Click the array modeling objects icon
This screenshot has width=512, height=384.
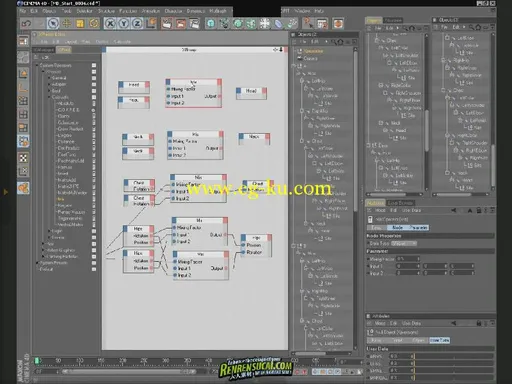tap(251, 23)
